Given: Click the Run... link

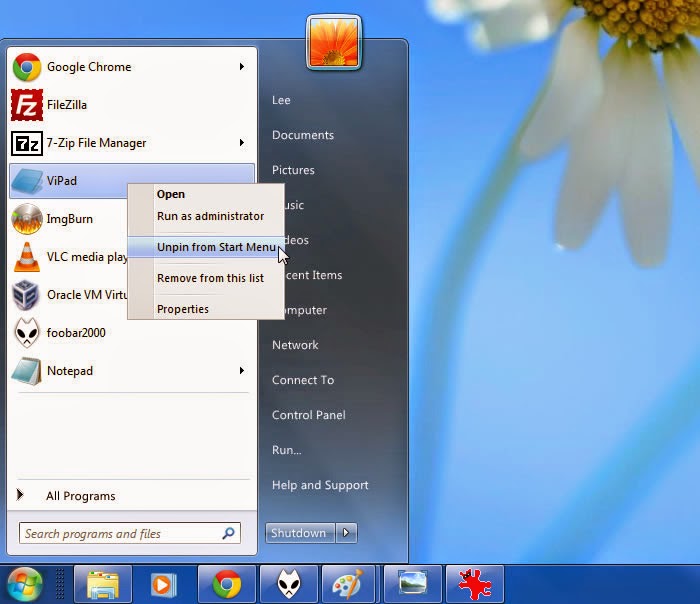Looking at the screenshot, I should pyautogui.click(x=287, y=450).
